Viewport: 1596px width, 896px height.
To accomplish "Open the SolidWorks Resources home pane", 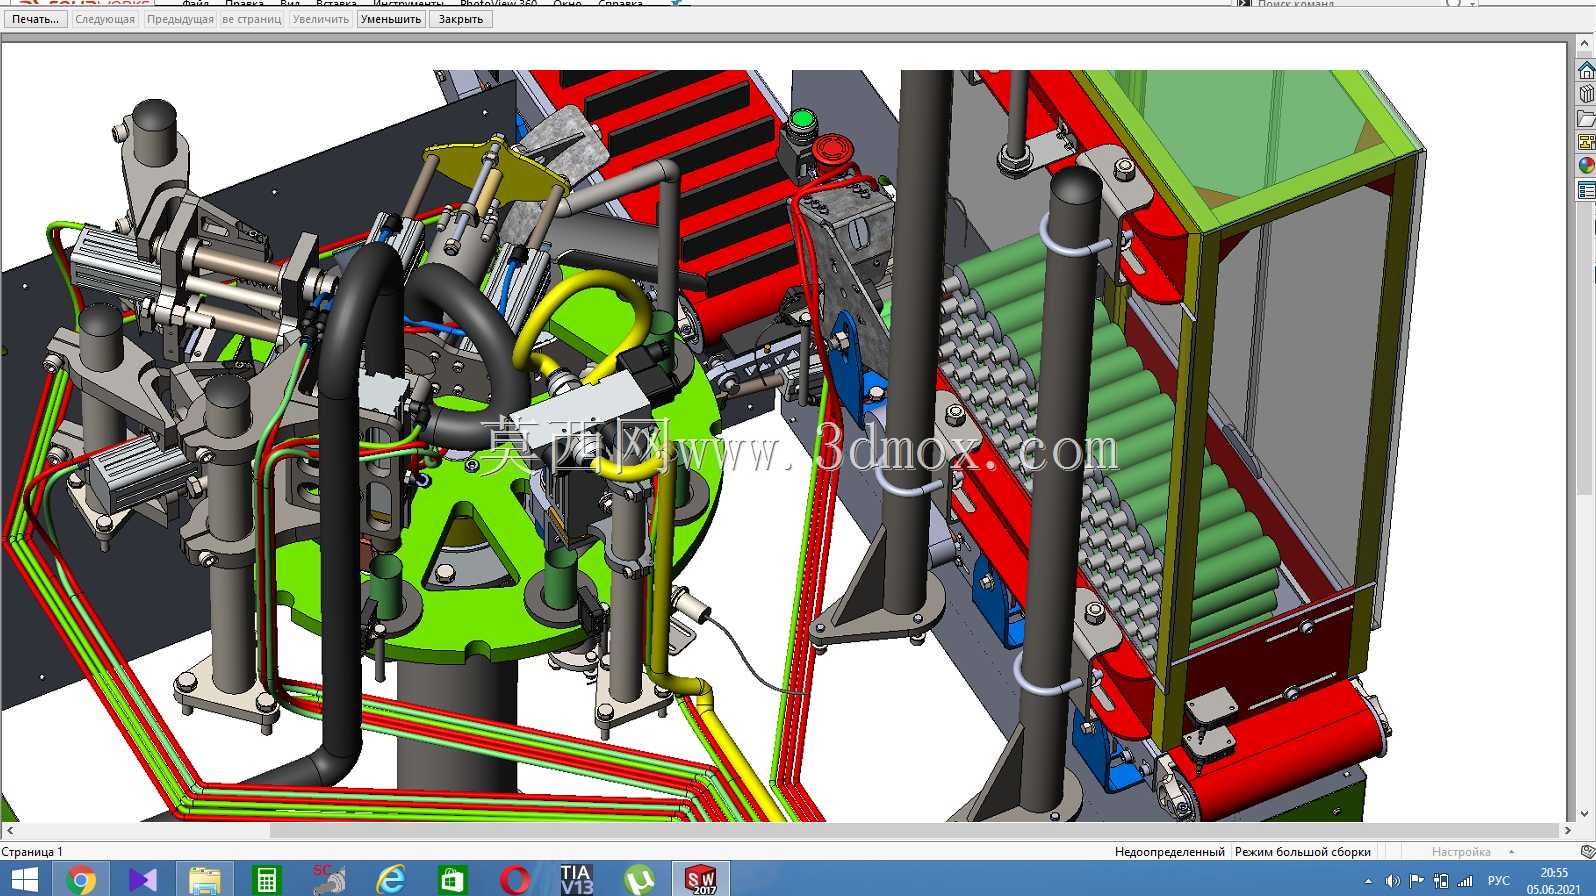I will (1586, 70).
